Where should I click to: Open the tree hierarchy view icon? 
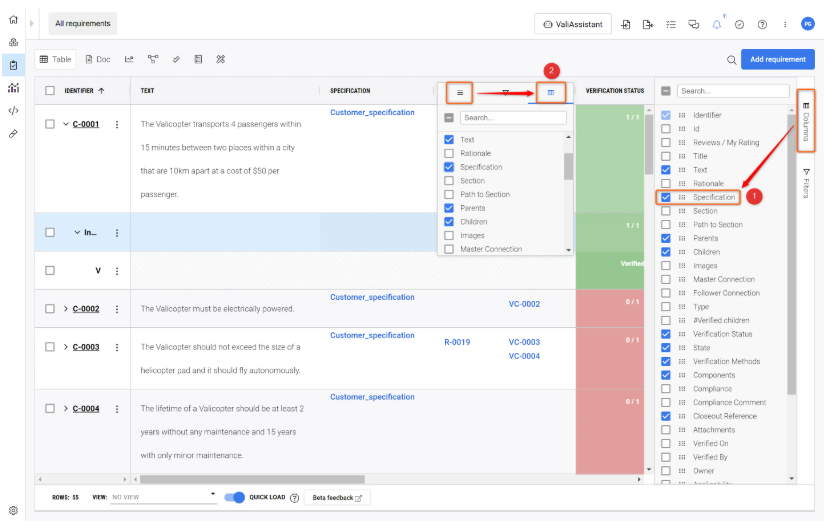click(153, 59)
